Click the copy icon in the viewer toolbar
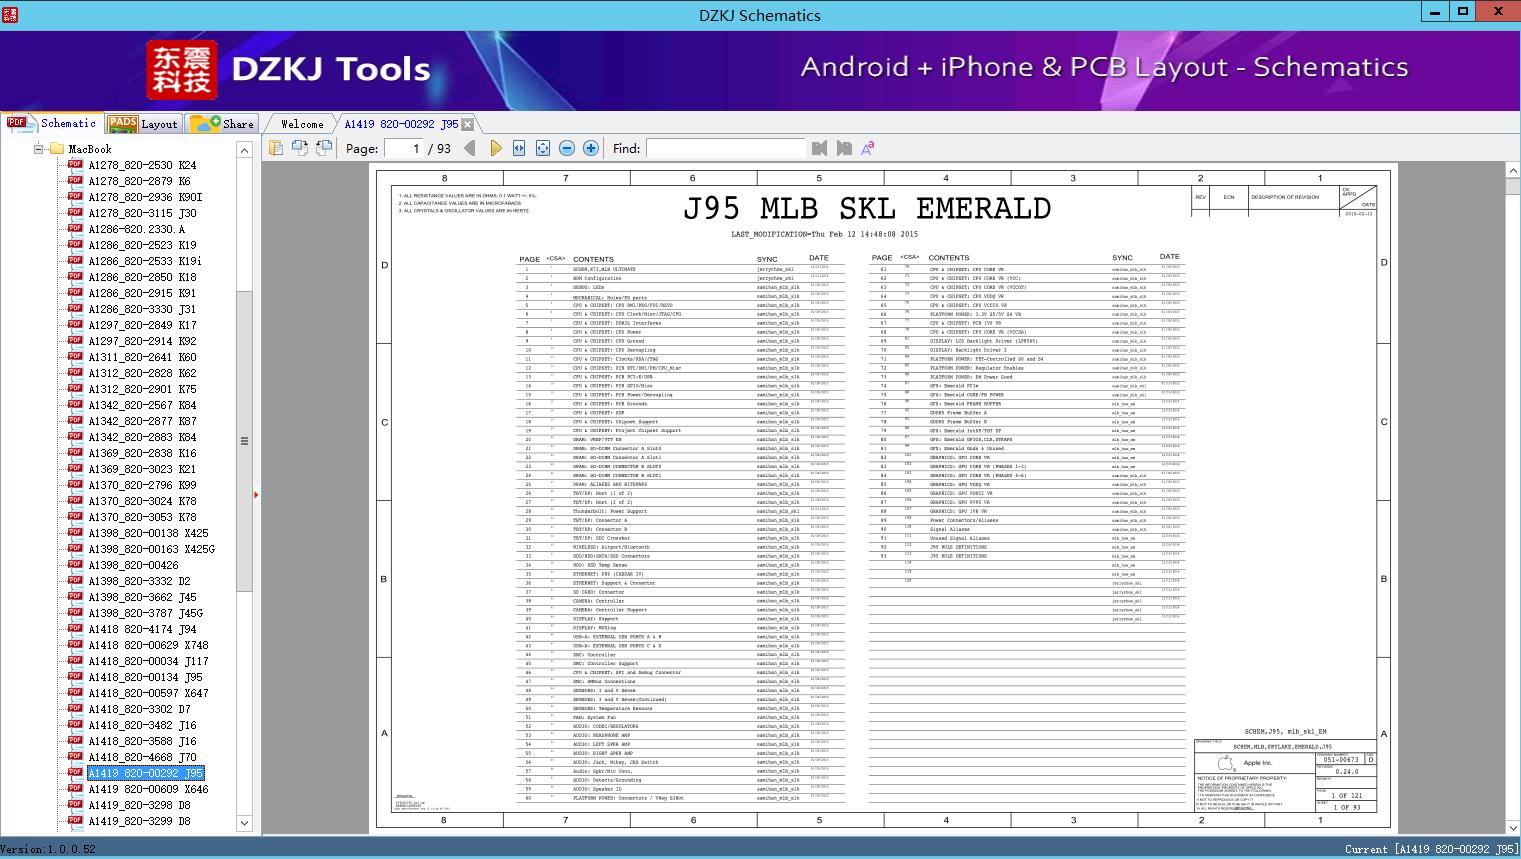 pyautogui.click(x=275, y=148)
